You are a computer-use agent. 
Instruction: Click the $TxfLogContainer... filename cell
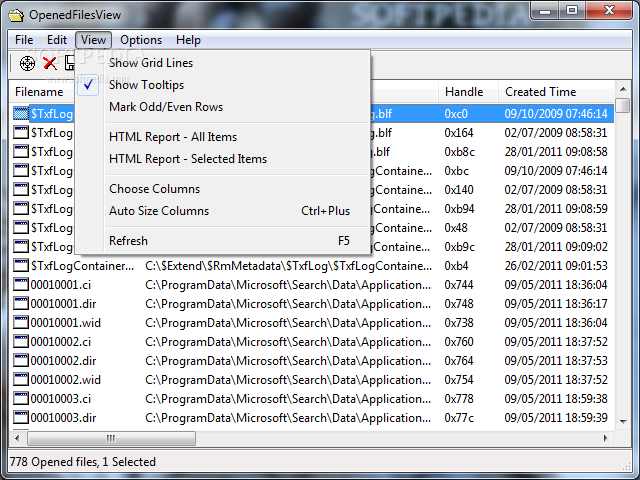(82, 266)
